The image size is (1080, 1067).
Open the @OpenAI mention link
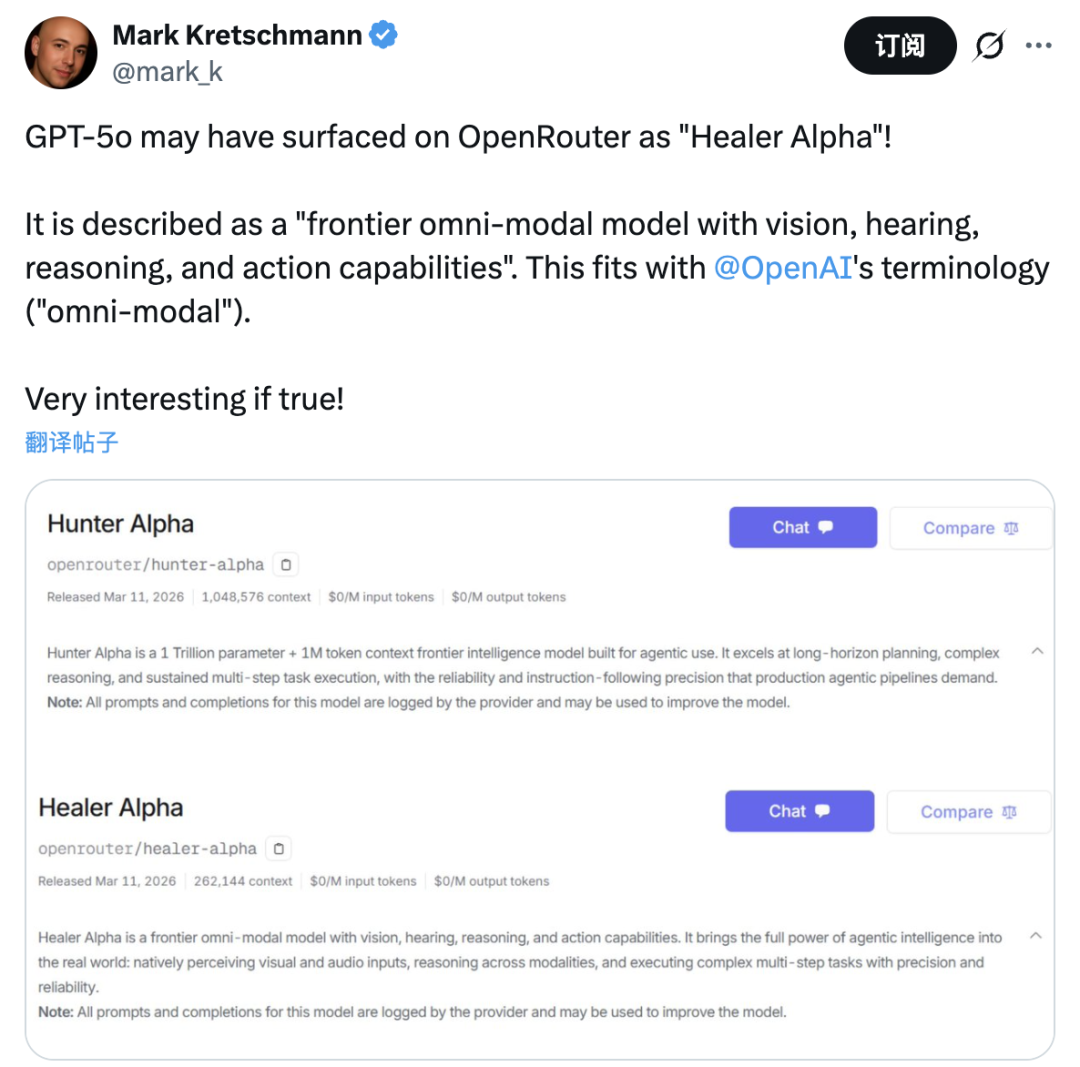[781, 268]
